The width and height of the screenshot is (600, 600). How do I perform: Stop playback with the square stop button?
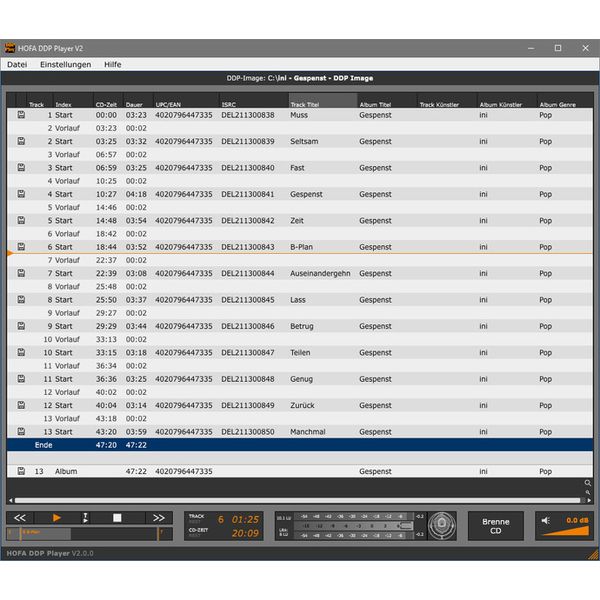(x=117, y=518)
